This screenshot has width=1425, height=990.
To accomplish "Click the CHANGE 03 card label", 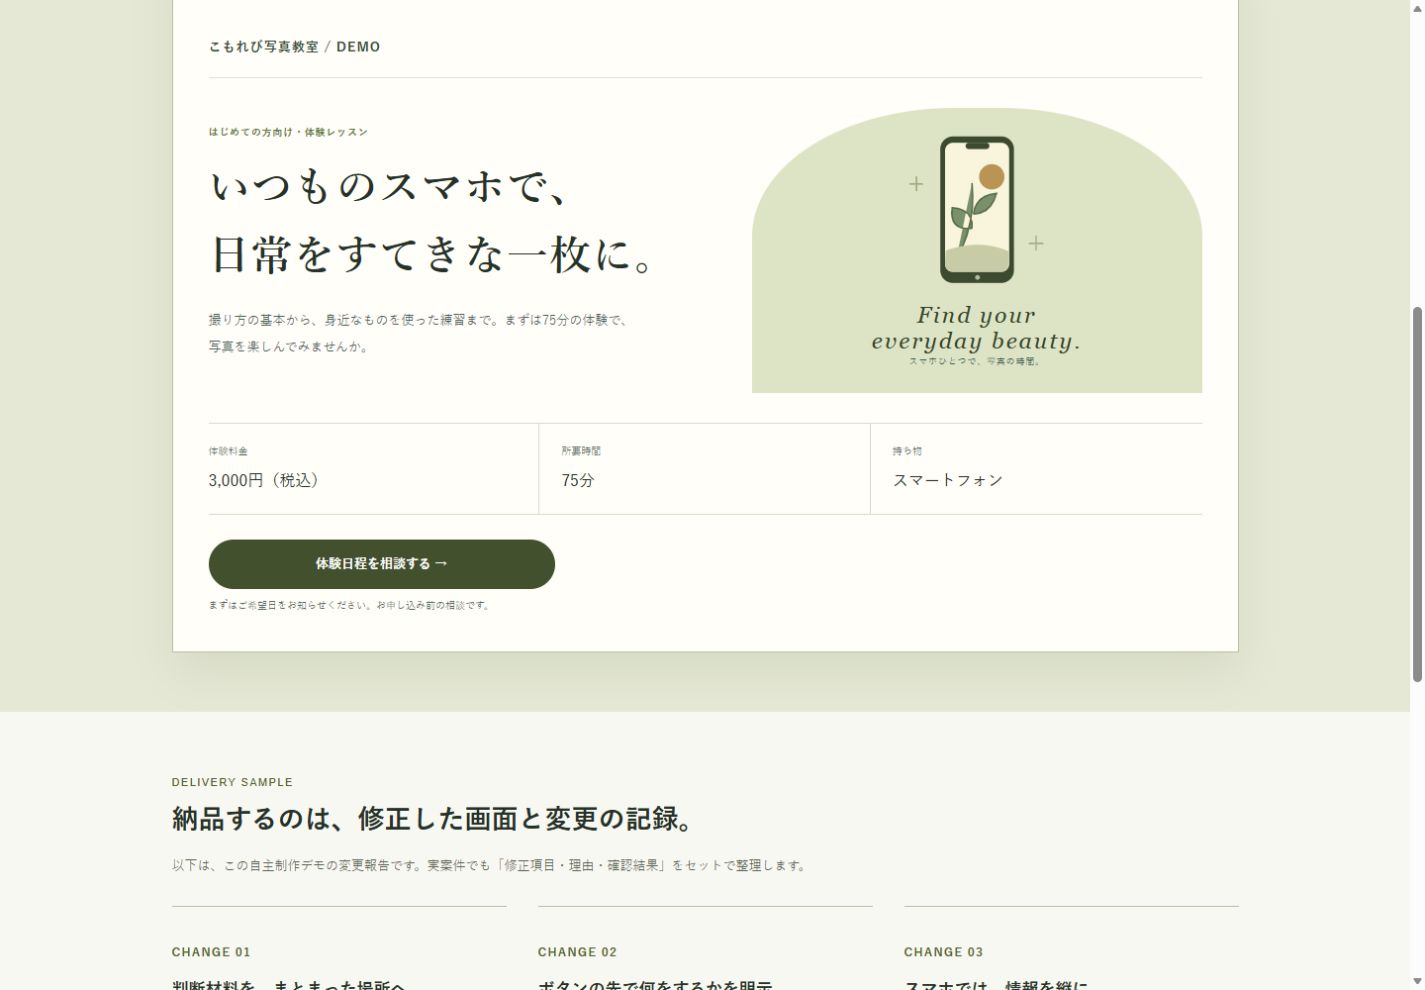I will pyautogui.click(x=943, y=952).
